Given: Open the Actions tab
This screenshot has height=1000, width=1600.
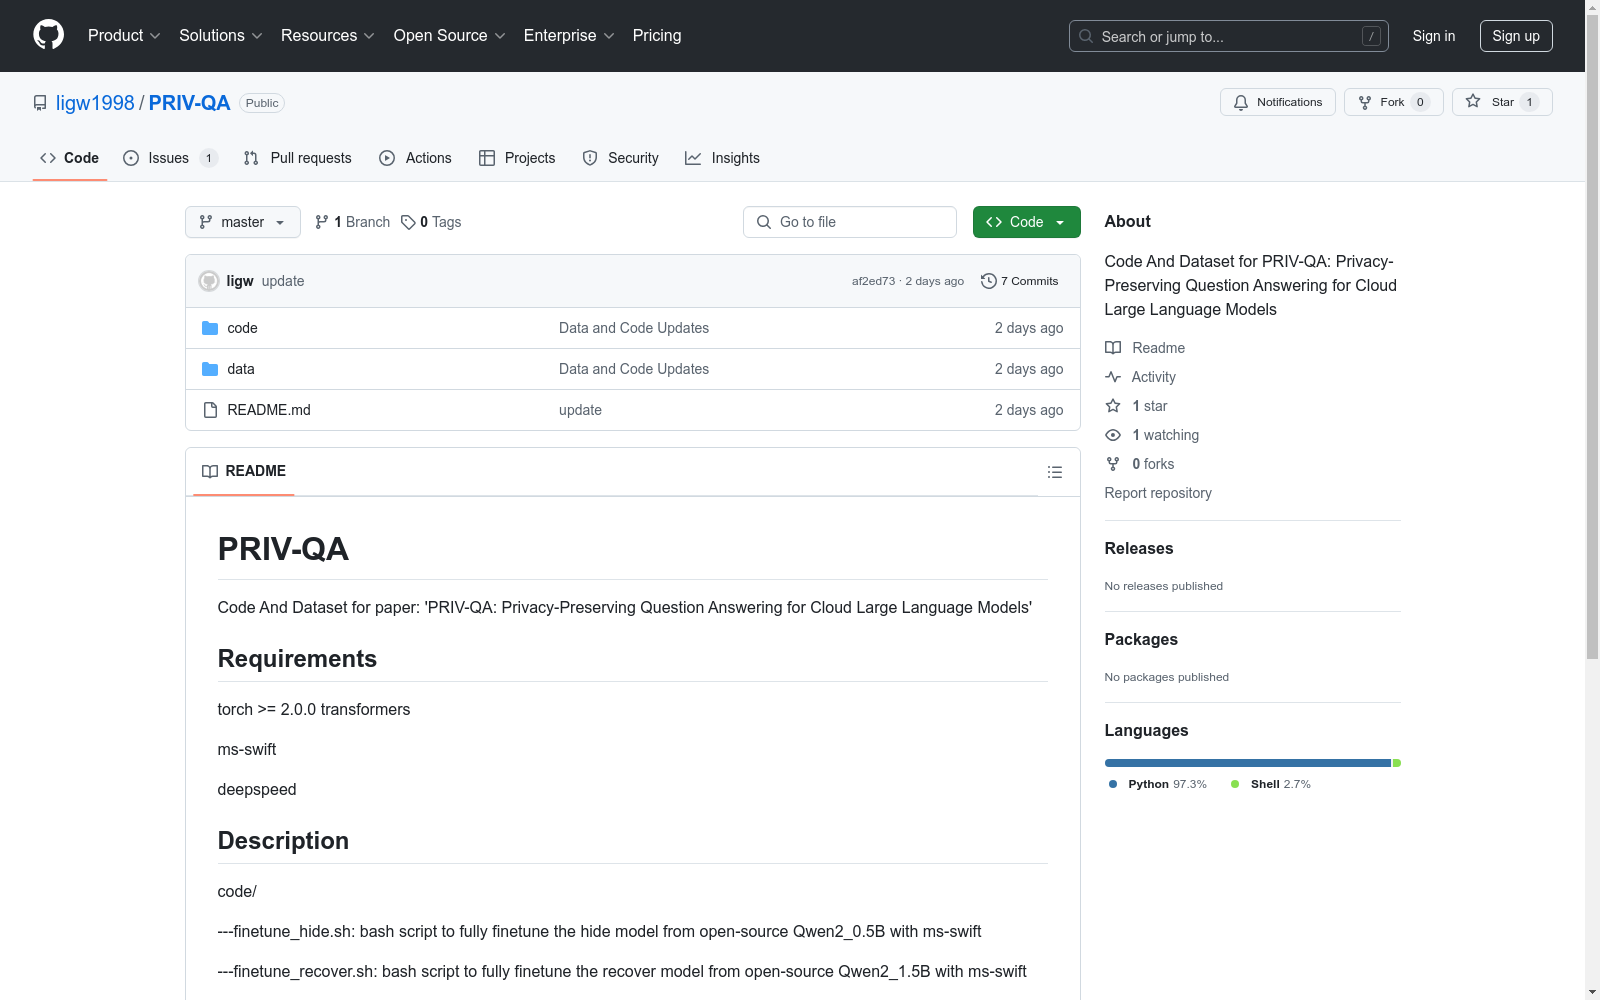Looking at the screenshot, I should click(415, 158).
